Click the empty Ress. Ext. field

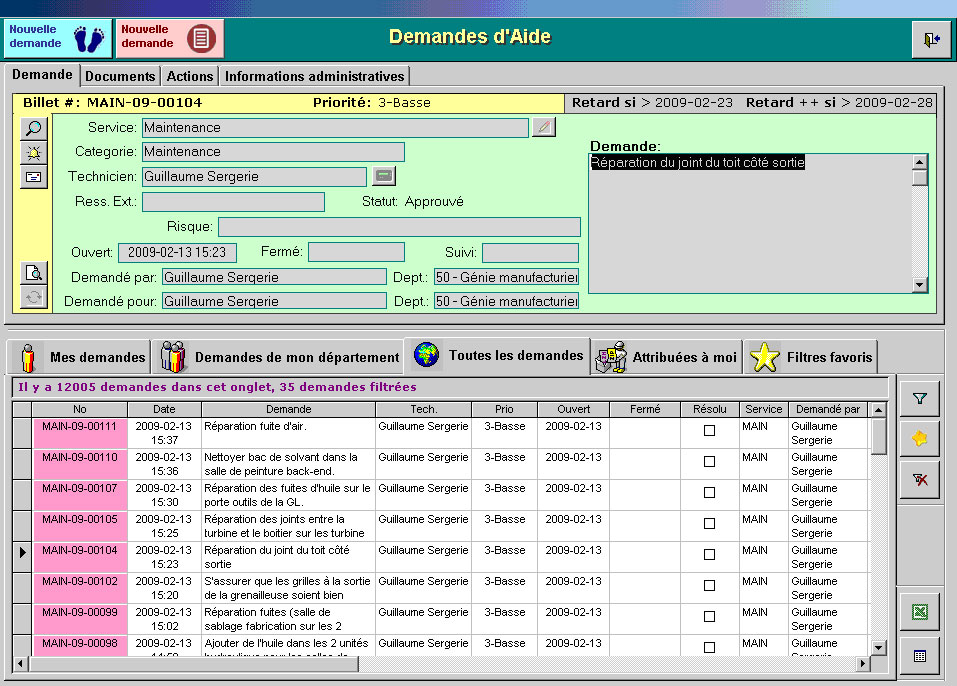tap(233, 201)
